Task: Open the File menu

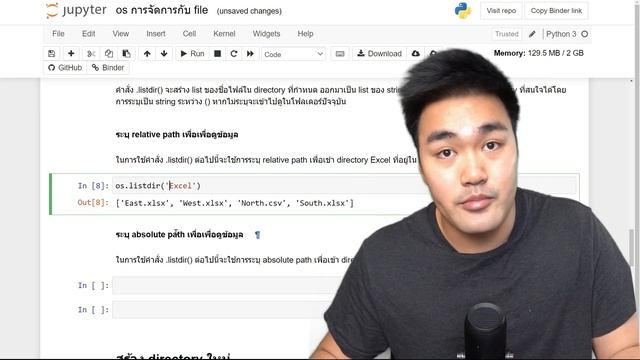Action: pos(58,34)
